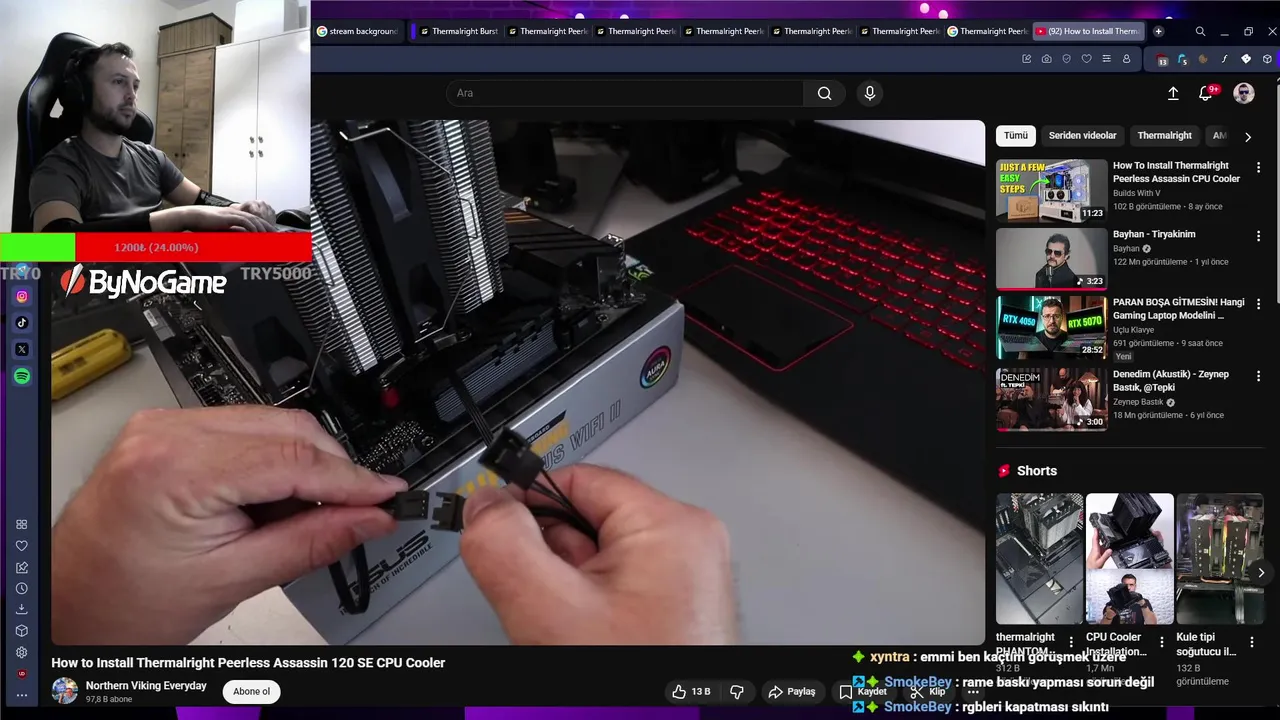Switch to the active How to Install Therm tab
The width and height of the screenshot is (1280, 720).
click(1088, 31)
